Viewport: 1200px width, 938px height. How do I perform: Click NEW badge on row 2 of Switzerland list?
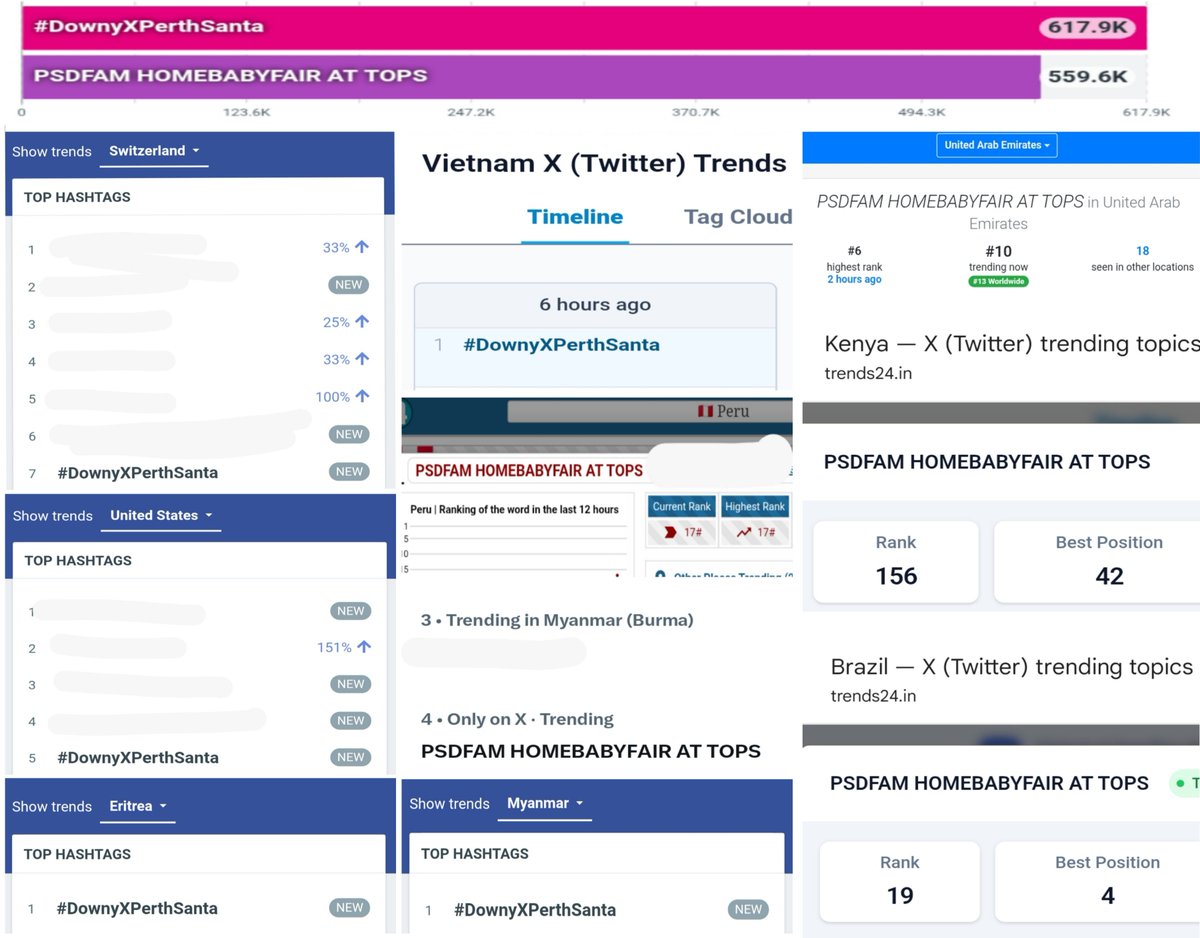(349, 285)
